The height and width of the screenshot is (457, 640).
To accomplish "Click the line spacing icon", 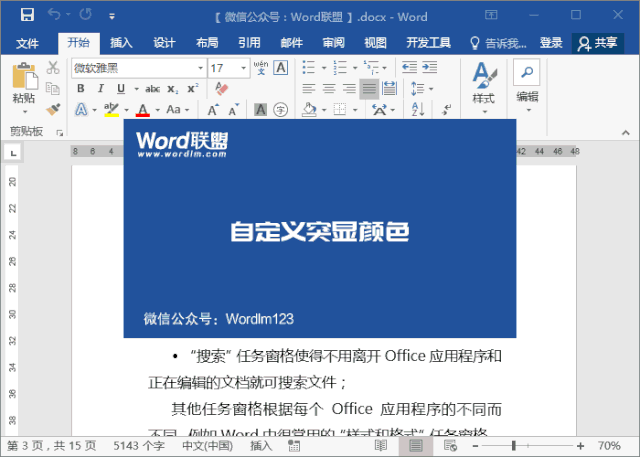I will click(x=418, y=88).
